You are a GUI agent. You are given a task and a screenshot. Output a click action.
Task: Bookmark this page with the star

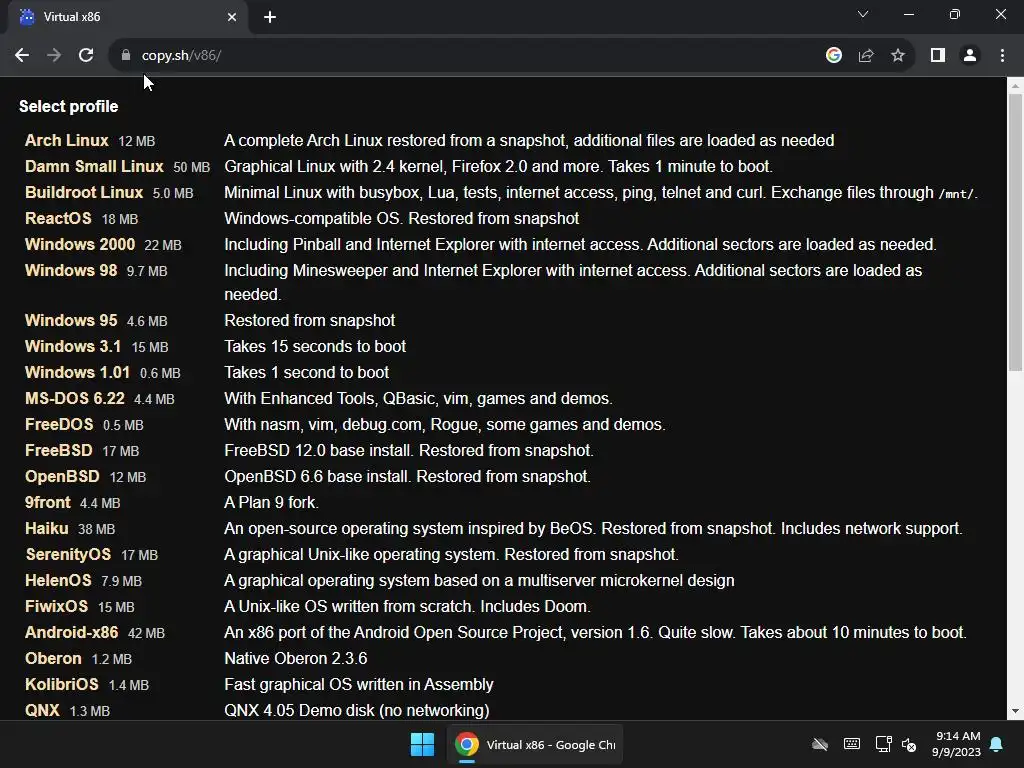[x=898, y=56]
